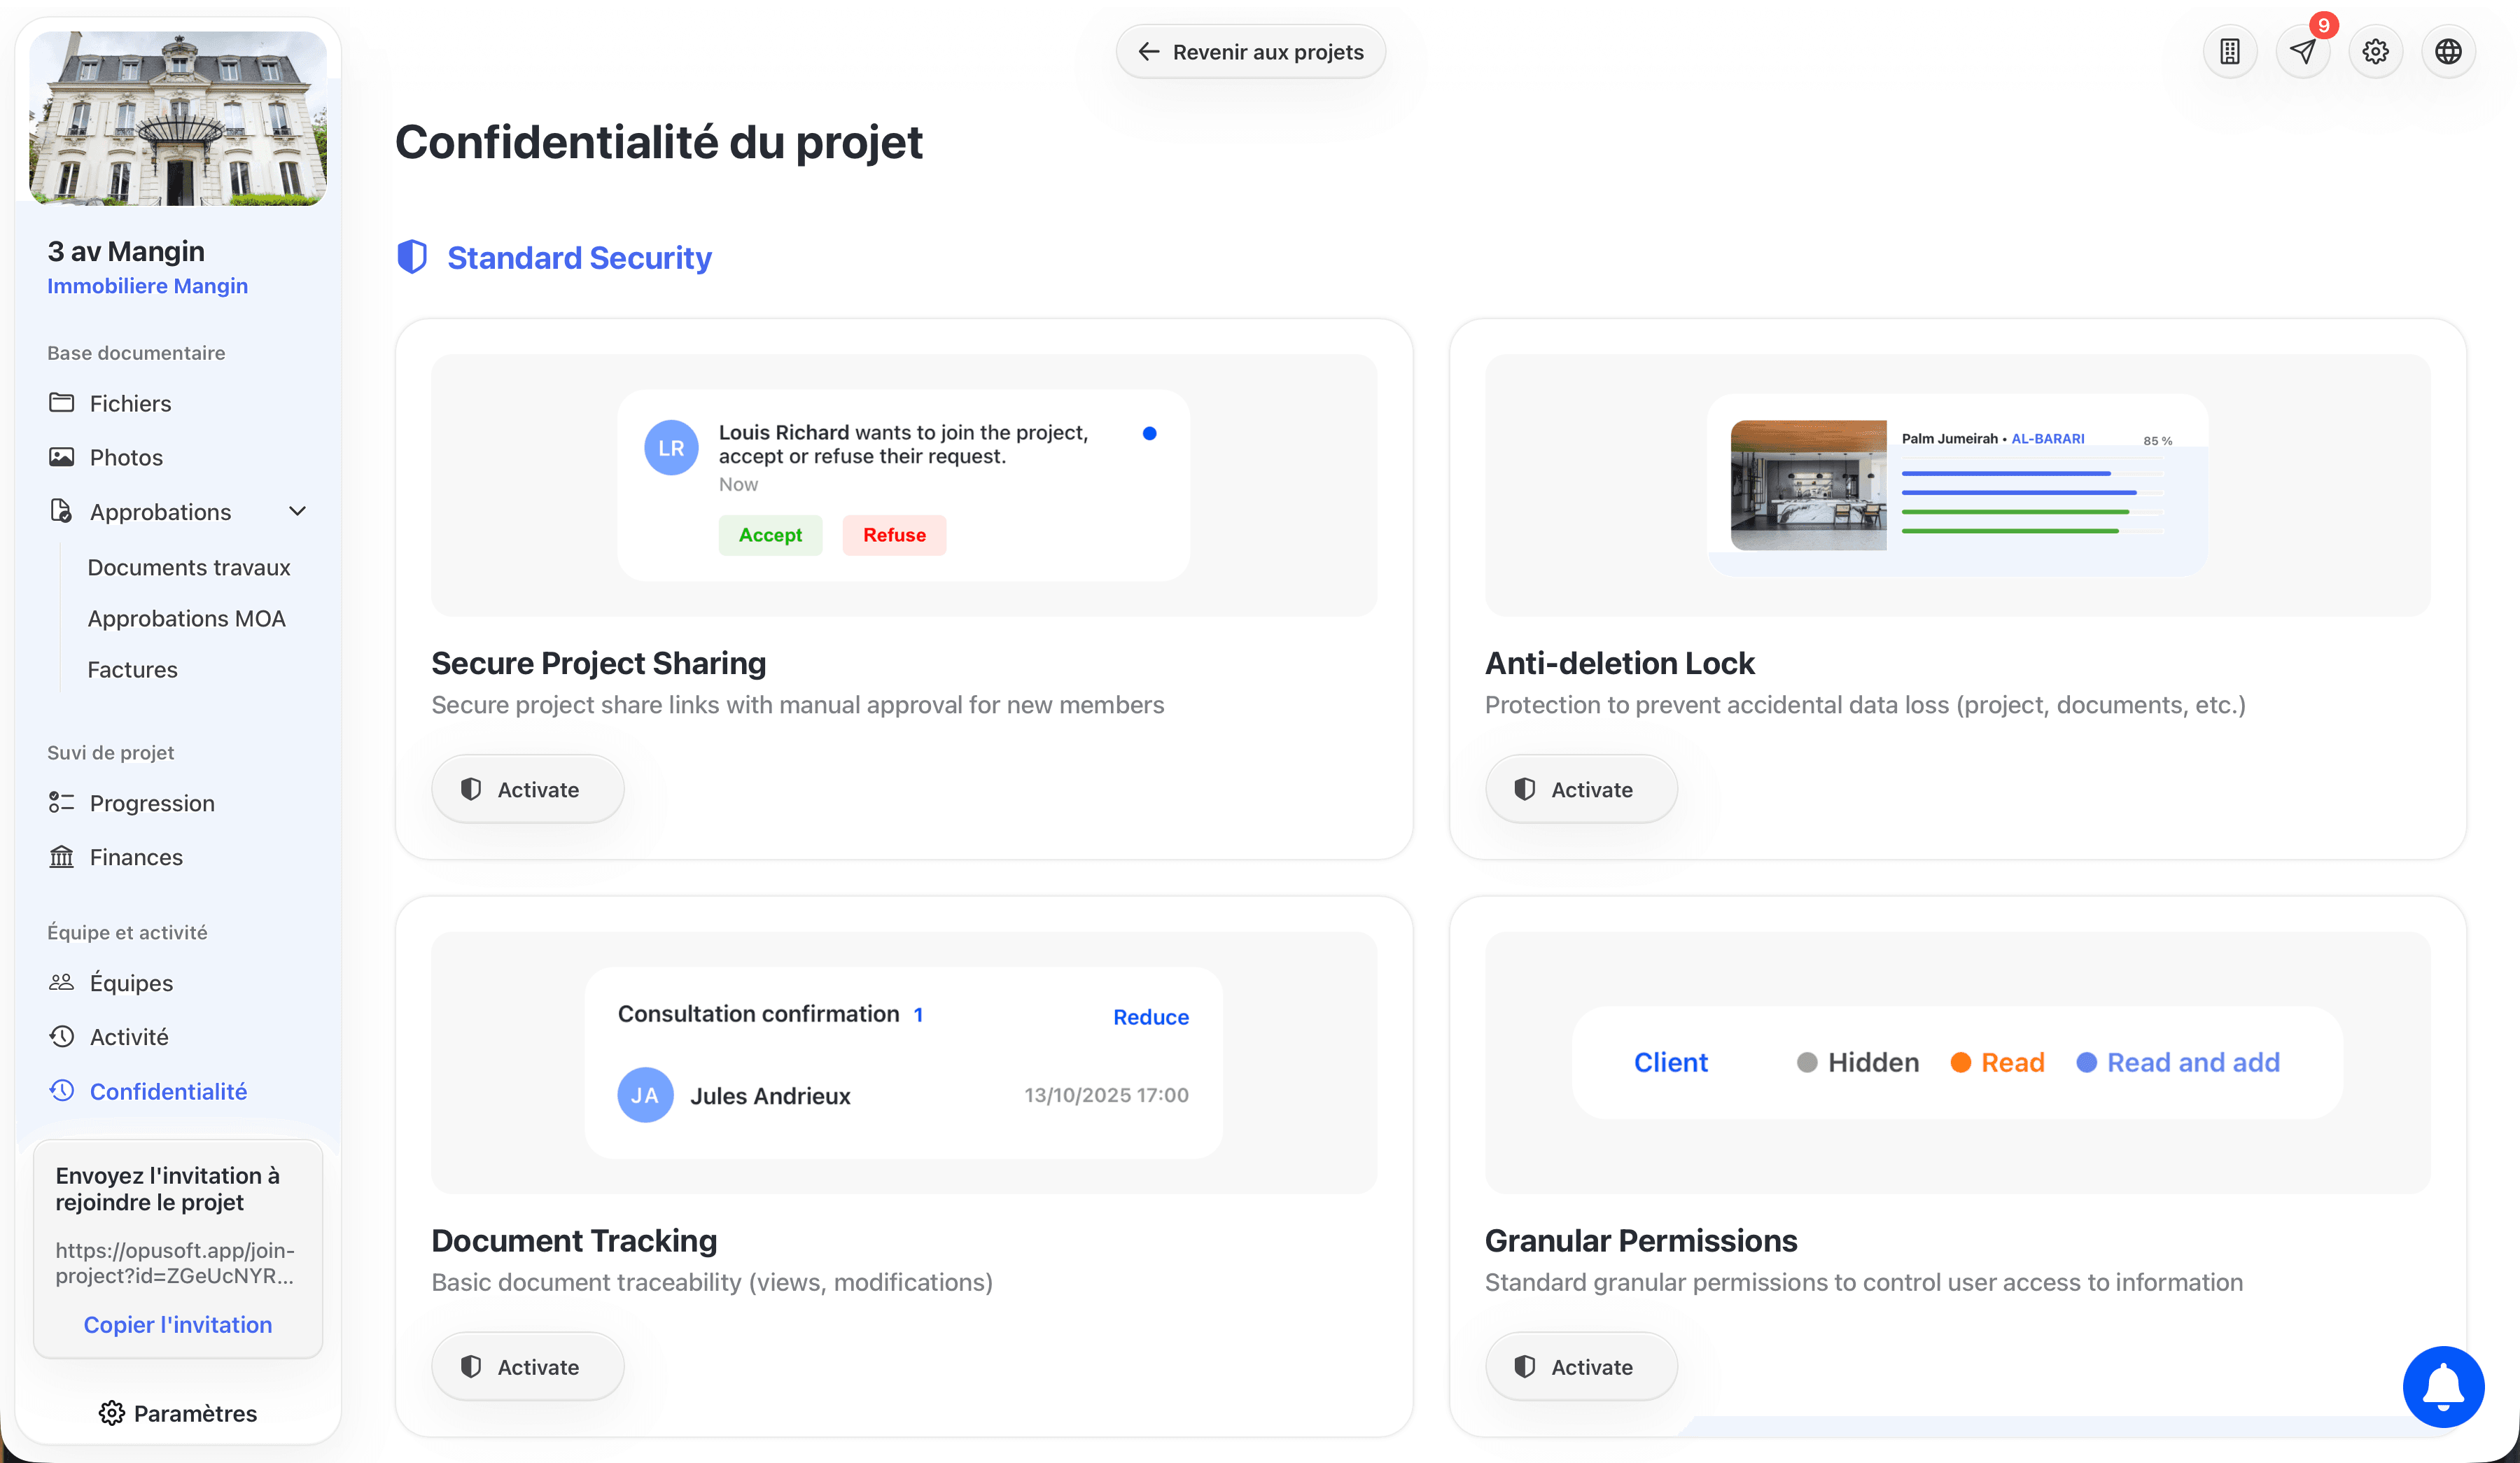
Task: Open the paper plane notifications icon
Action: pyautogui.click(x=2302, y=52)
